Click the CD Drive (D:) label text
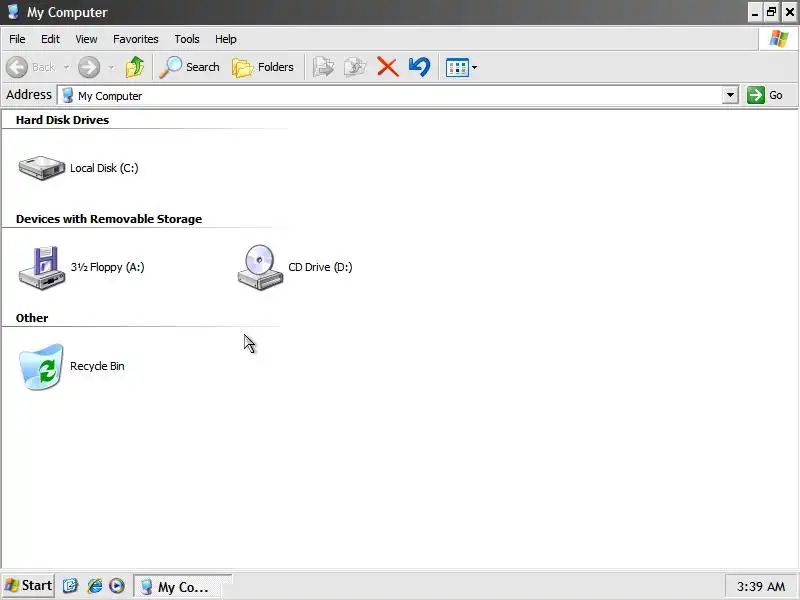The height and width of the screenshot is (600, 800). pos(320,267)
